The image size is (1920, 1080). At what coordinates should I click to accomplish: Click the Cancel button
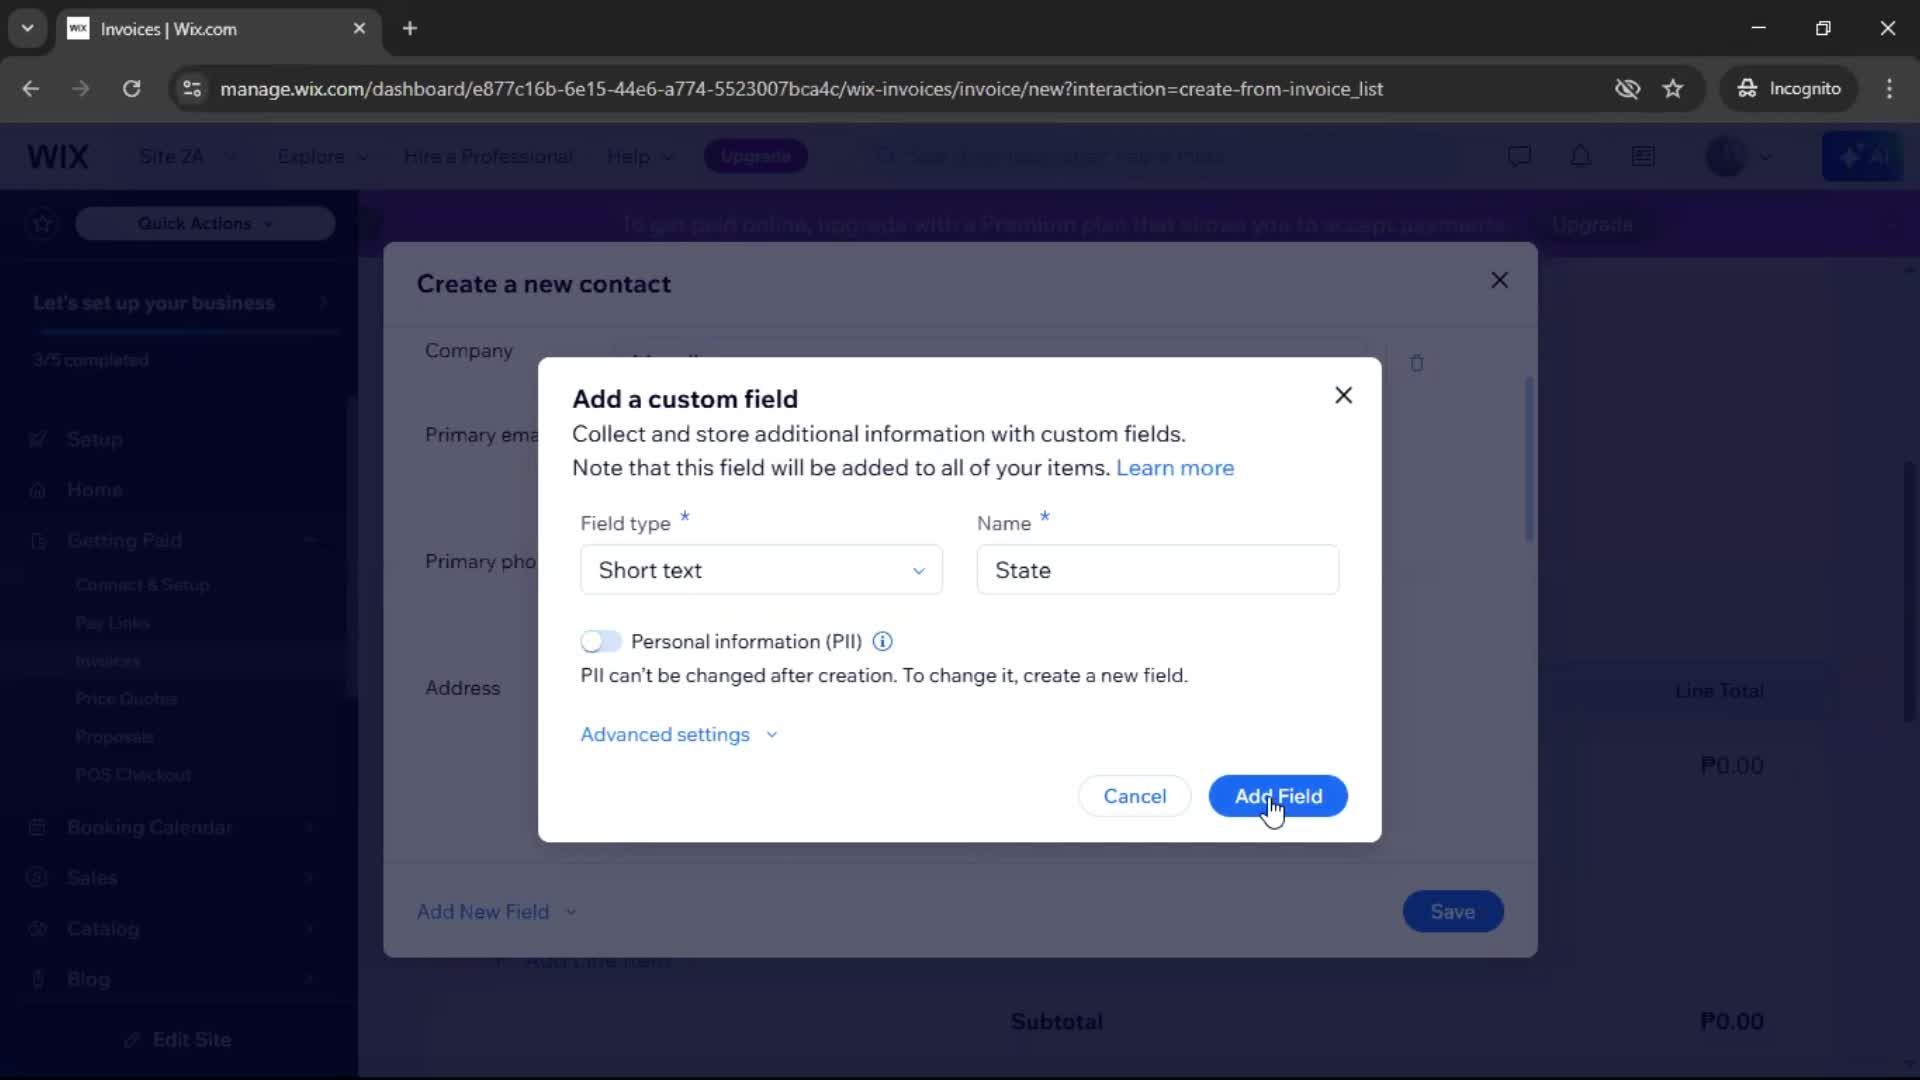(1134, 796)
